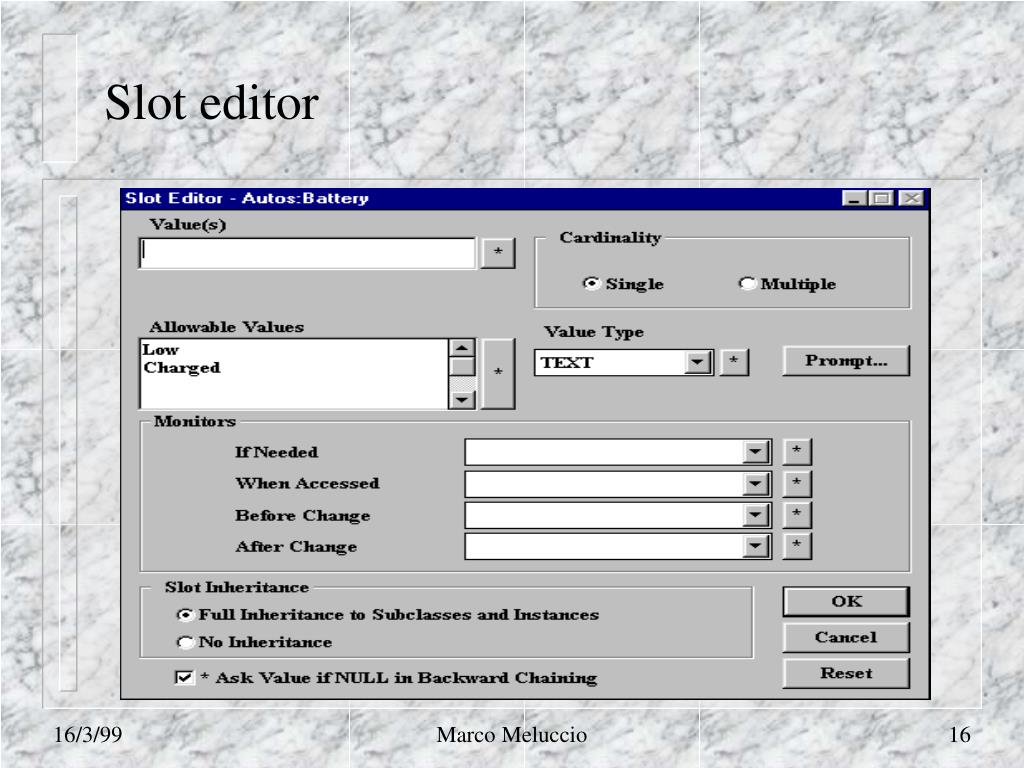Focus the Value(s) input field

pos(308,253)
